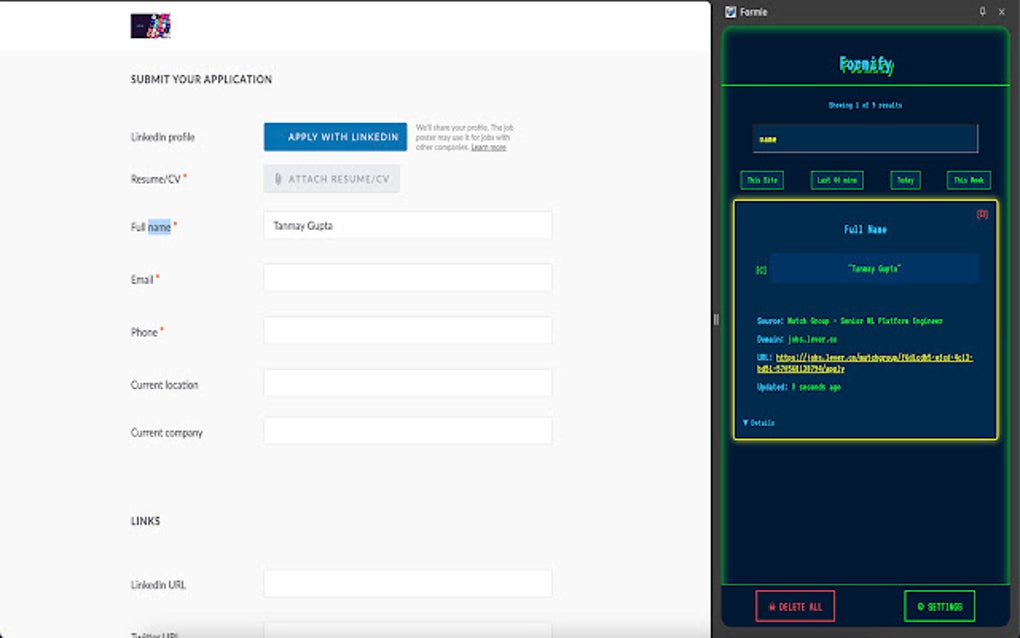Click the 'Updated: 3 seconds ago' text
Image resolution: width=1020 pixels, height=638 pixels.
click(x=799, y=387)
